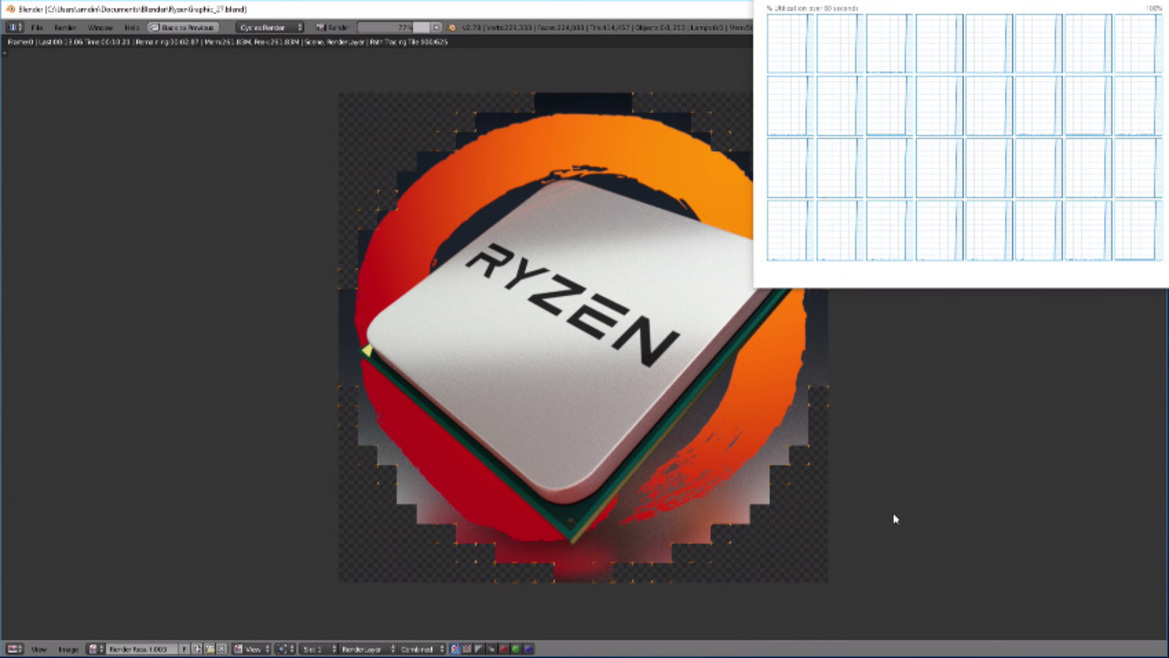
Task: Open the View menu in image editor
Action: coord(38,649)
